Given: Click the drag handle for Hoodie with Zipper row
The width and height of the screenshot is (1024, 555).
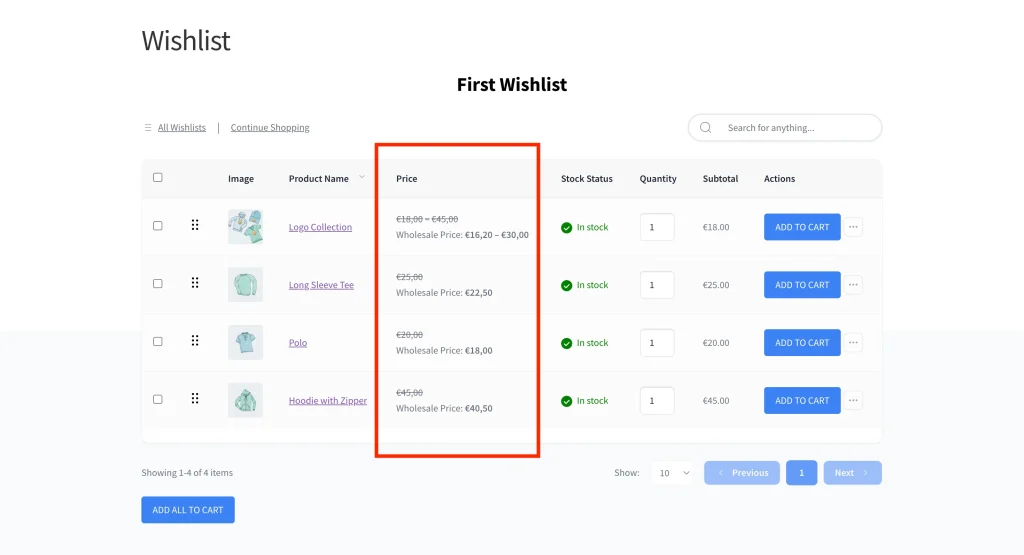Looking at the screenshot, I should tap(195, 398).
